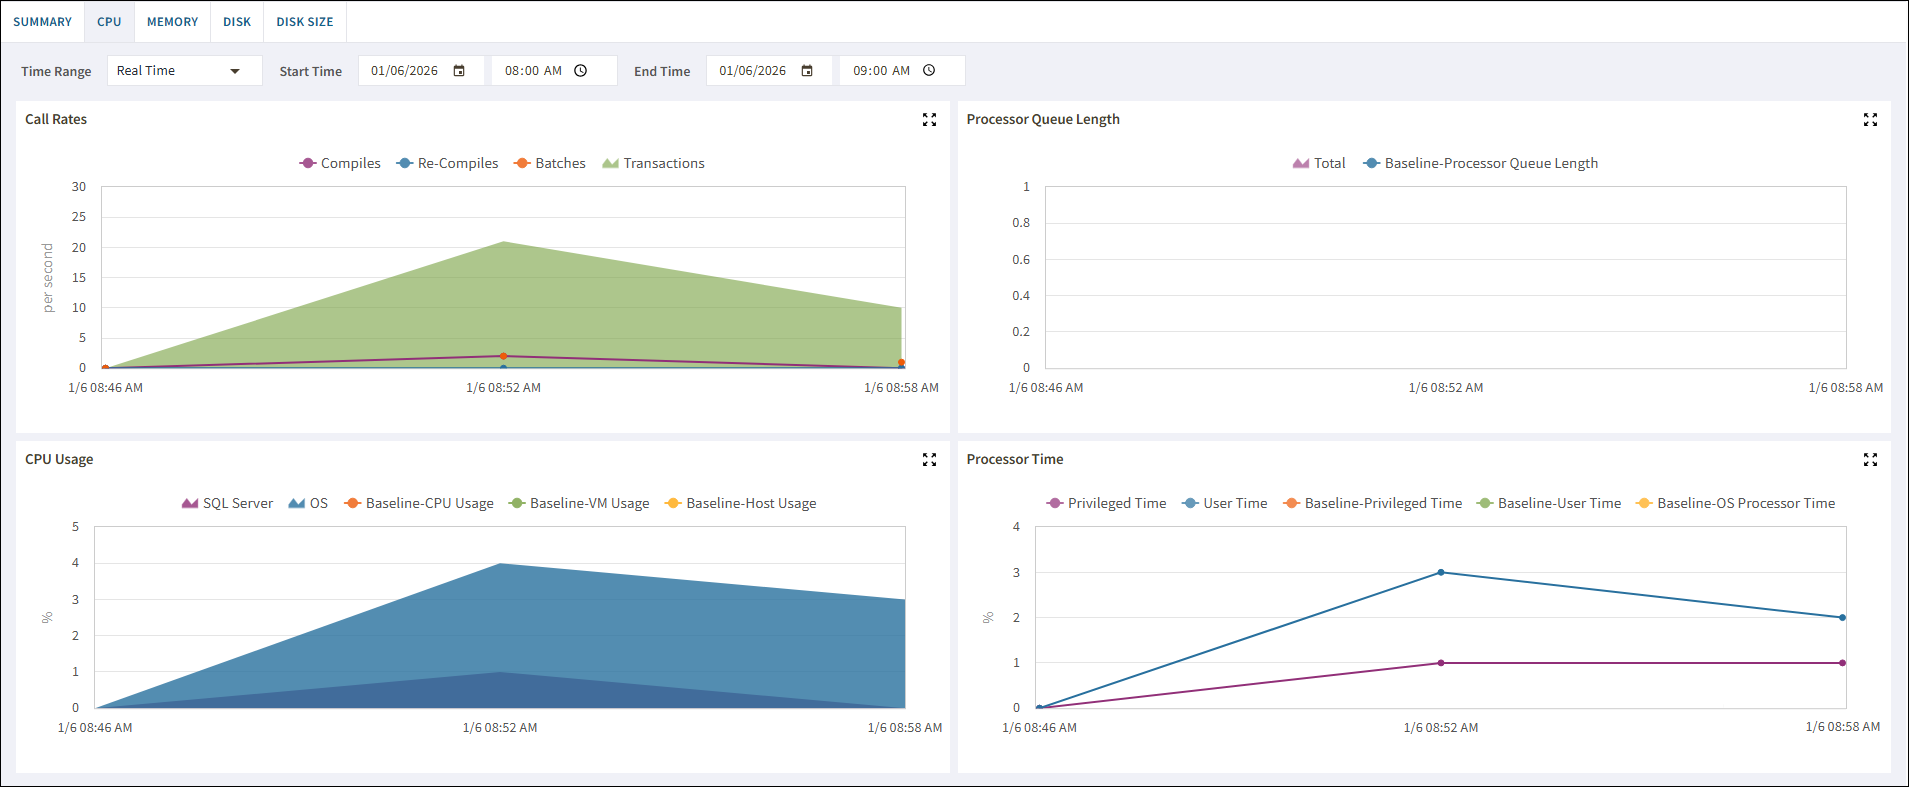This screenshot has width=1909, height=787.
Task: Expand the Call Rates chart to fullscreen
Action: tap(929, 120)
